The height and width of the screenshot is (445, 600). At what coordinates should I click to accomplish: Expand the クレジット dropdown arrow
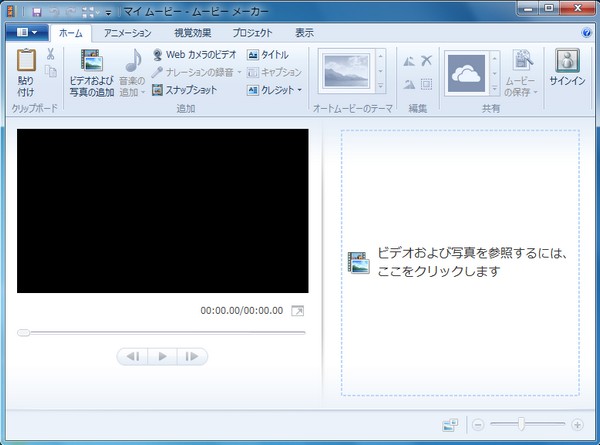[x=299, y=90]
